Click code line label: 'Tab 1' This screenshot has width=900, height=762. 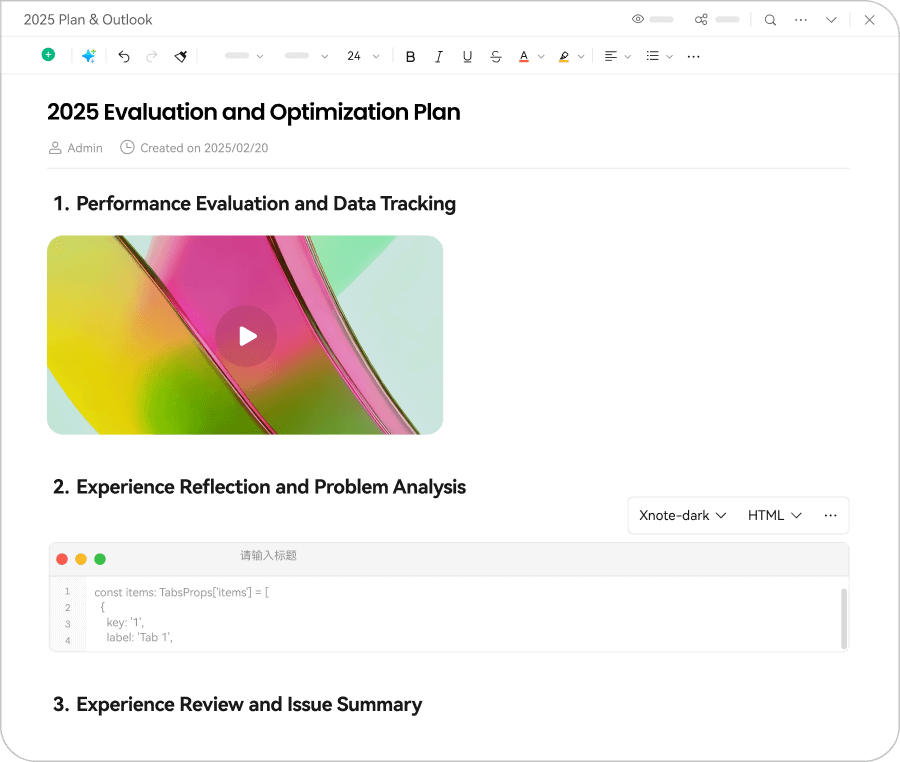point(139,637)
